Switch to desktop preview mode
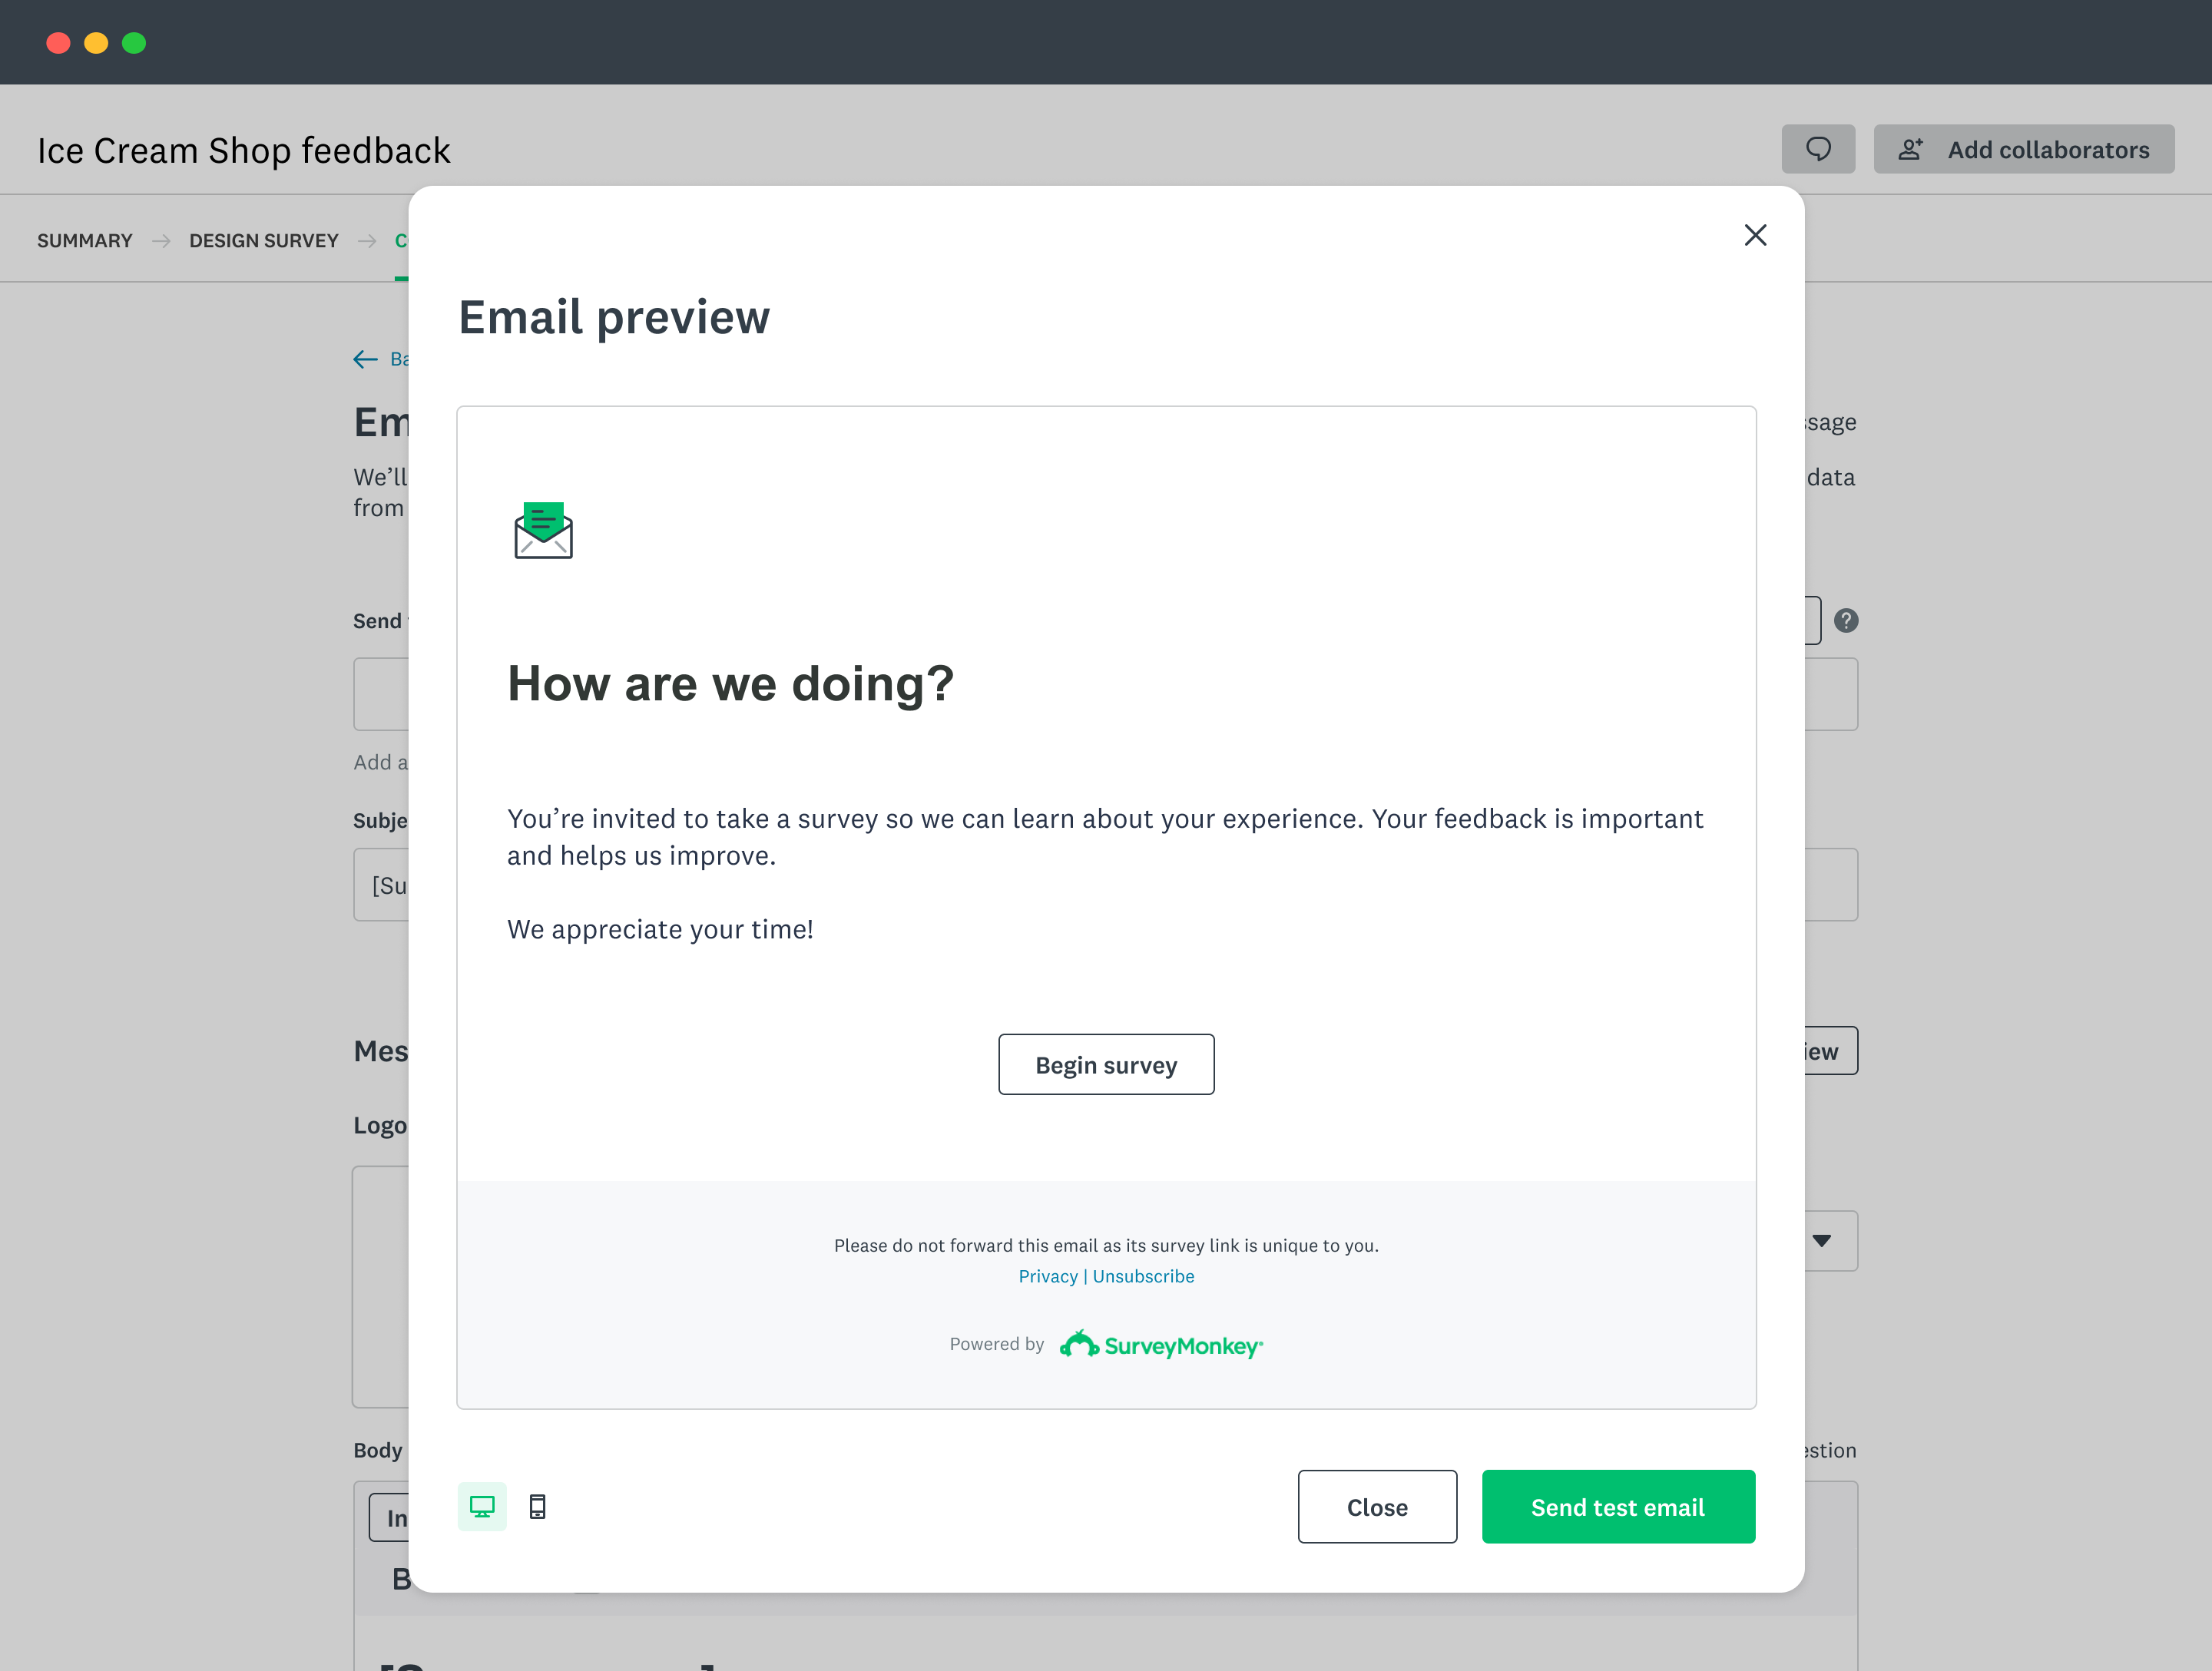Screen dimensions: 2212x1671 pos(482,1506)
